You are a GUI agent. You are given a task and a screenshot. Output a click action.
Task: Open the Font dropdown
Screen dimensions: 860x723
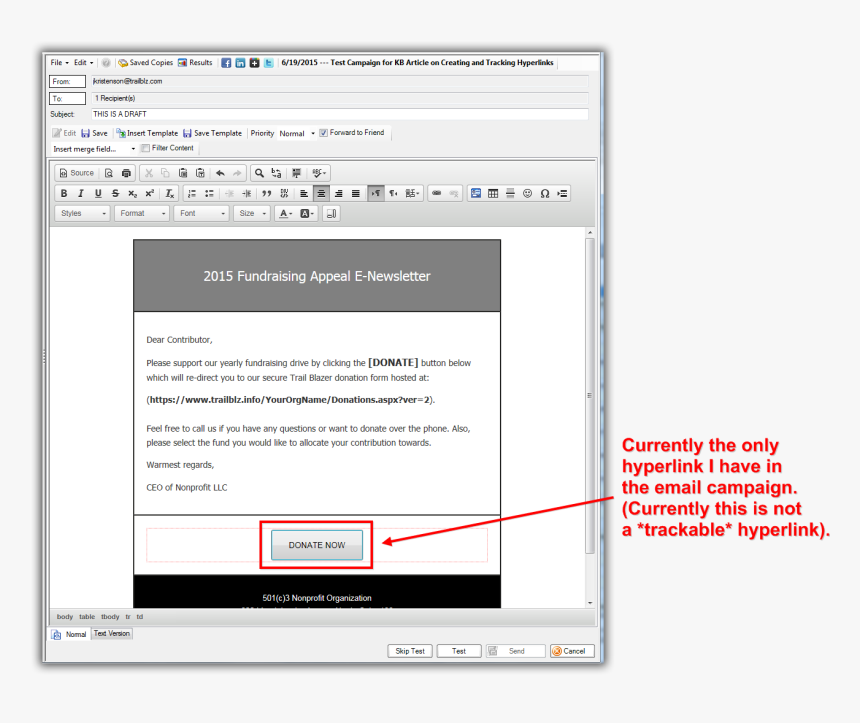(x=200, y=213)
